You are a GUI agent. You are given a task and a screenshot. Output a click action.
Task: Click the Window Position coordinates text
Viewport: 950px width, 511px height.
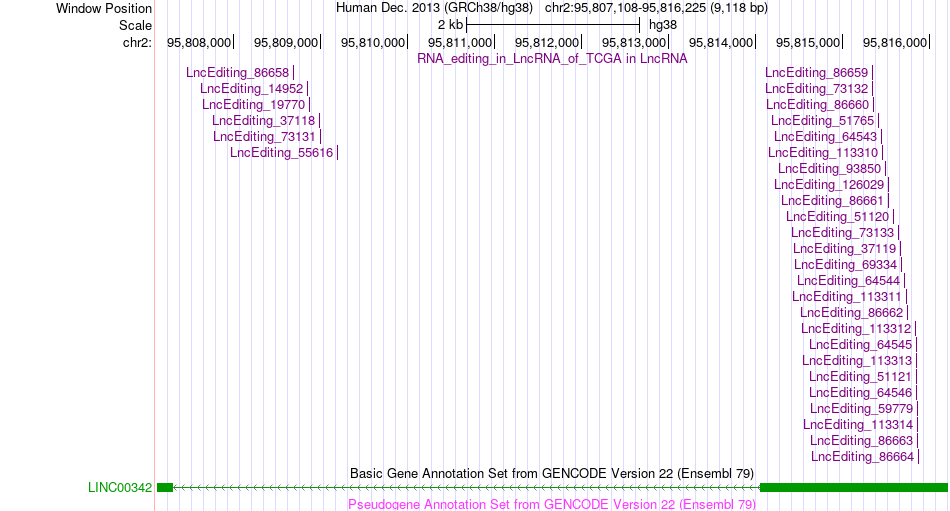(x=656, y=8)
